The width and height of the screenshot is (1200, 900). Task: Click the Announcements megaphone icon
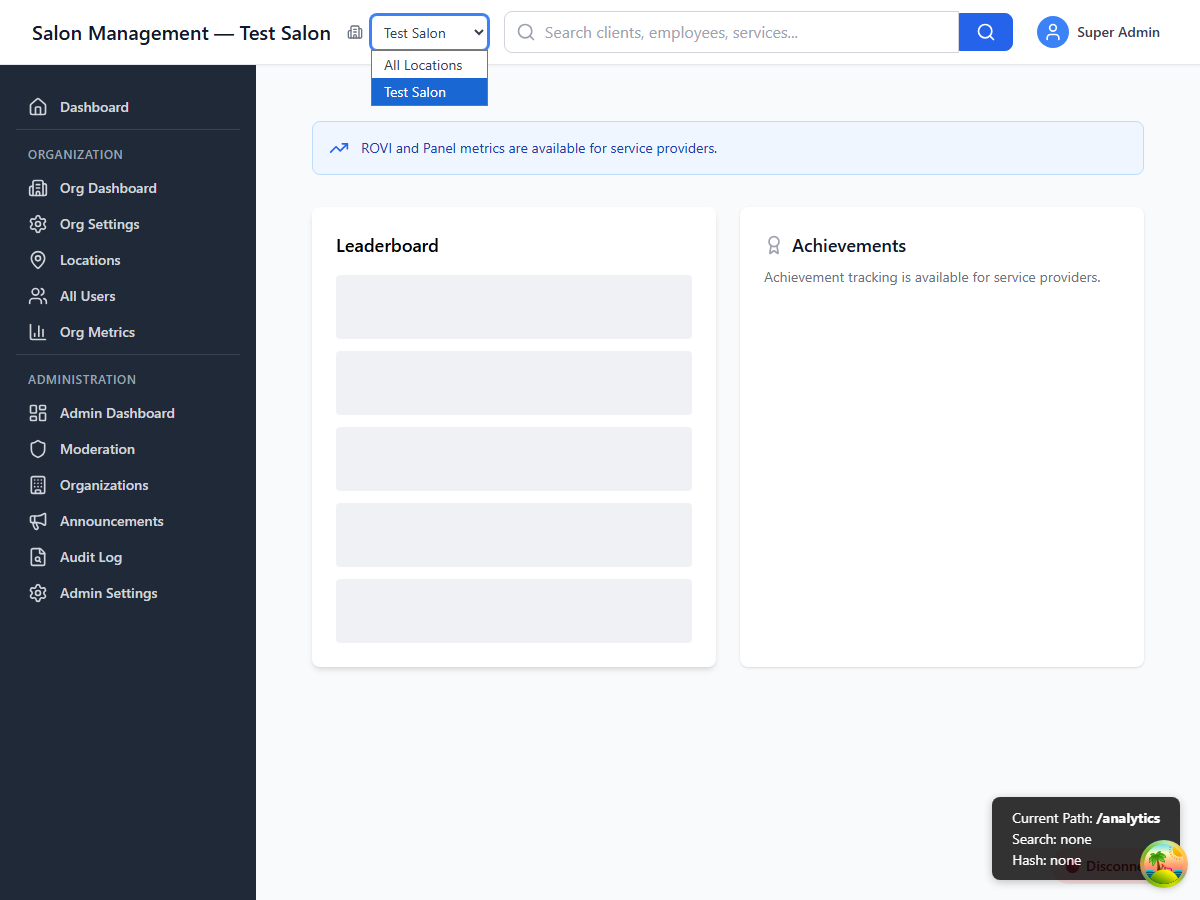point(38,521)
